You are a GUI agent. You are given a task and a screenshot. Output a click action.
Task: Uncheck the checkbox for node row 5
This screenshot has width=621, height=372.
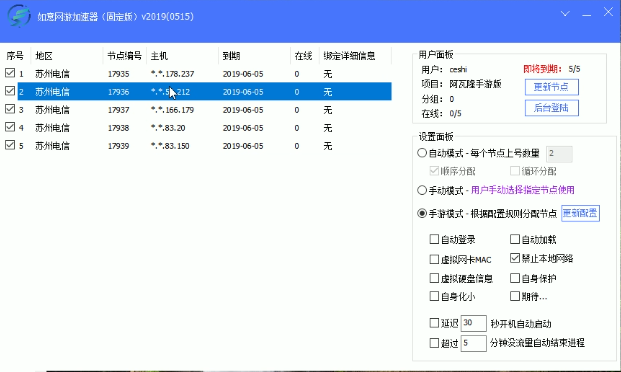10,145
